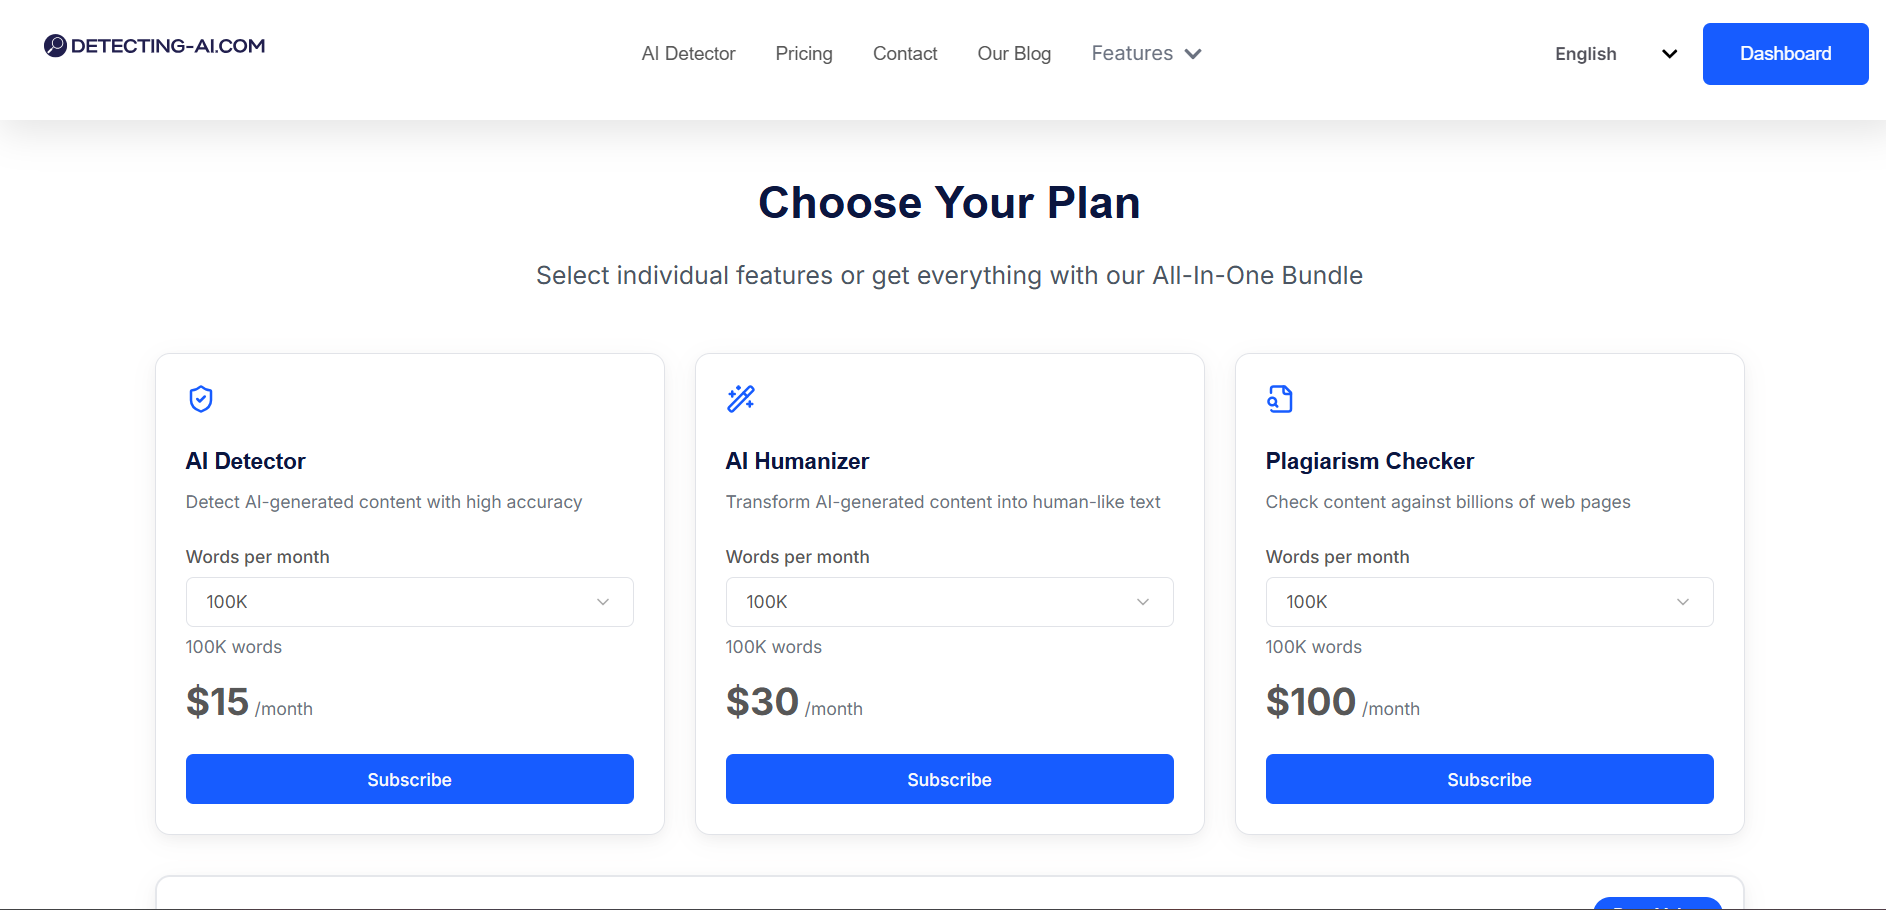Open the Pricing nav link
The image size is (1886, 910).
click(x=804, y=54)
